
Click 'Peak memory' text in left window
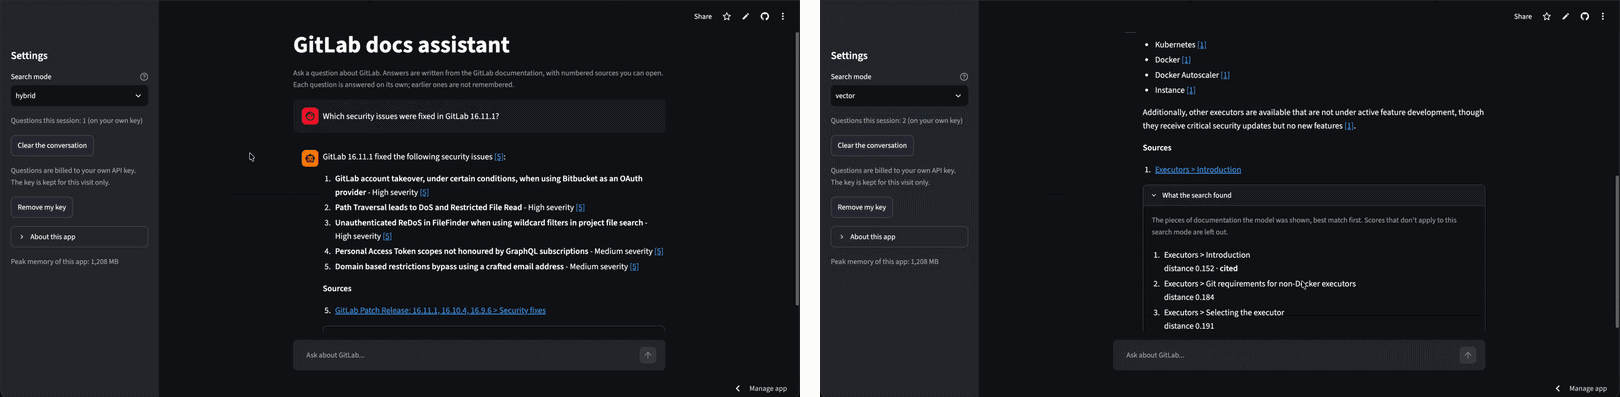coord(65,262)
